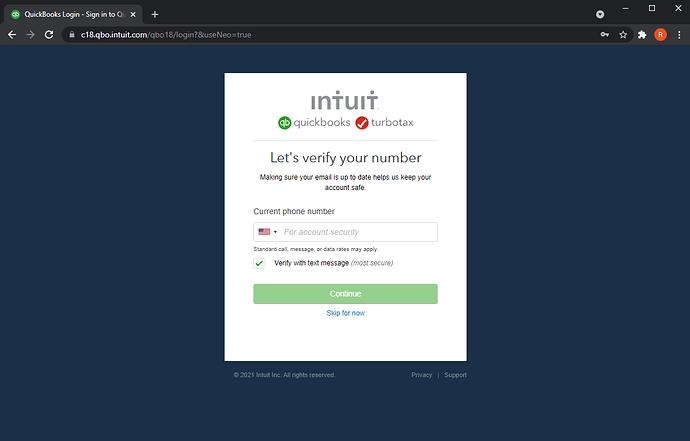Click the QuickBooks logo icon
Screen dimensions: 690x441
coord(285,123)
